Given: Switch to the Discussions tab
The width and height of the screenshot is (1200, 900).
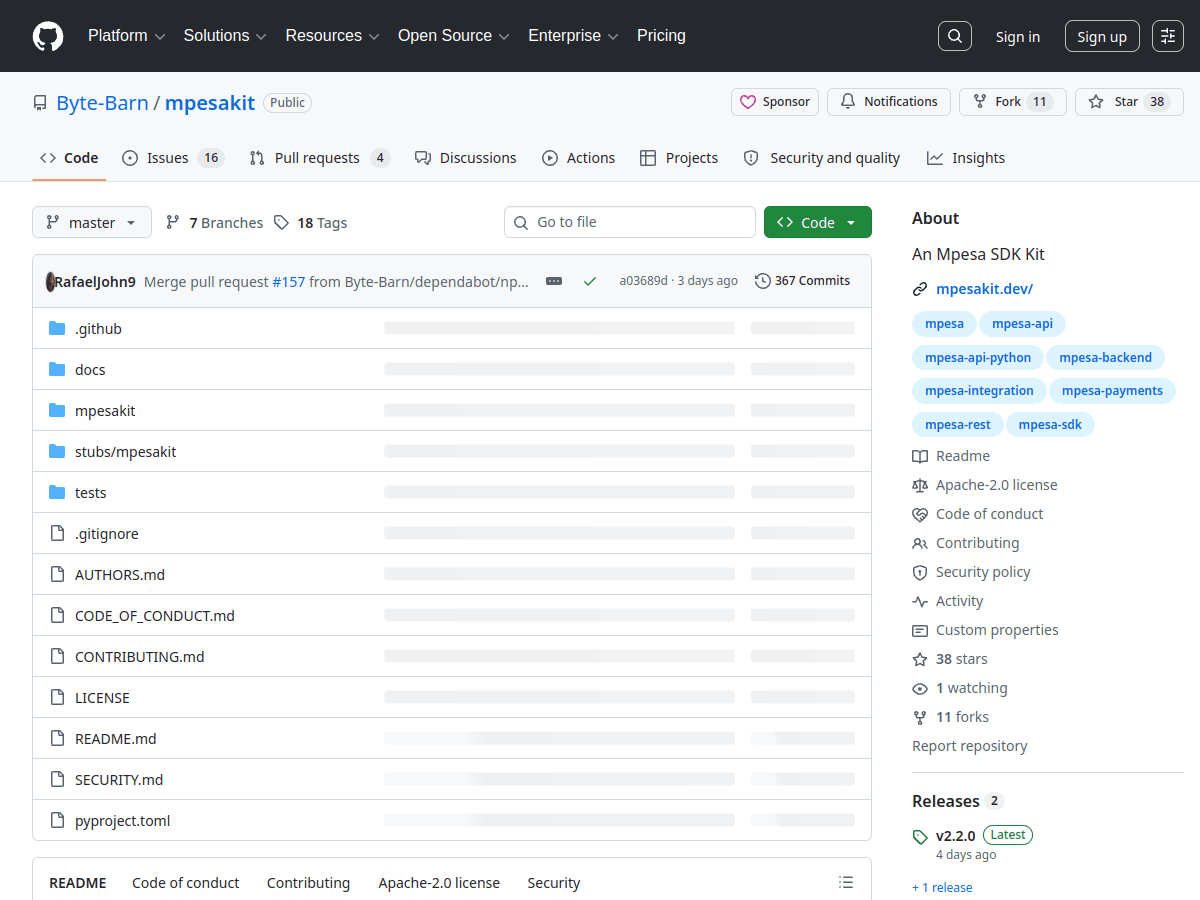Looking at the screenshot, I should click(465, 158).
